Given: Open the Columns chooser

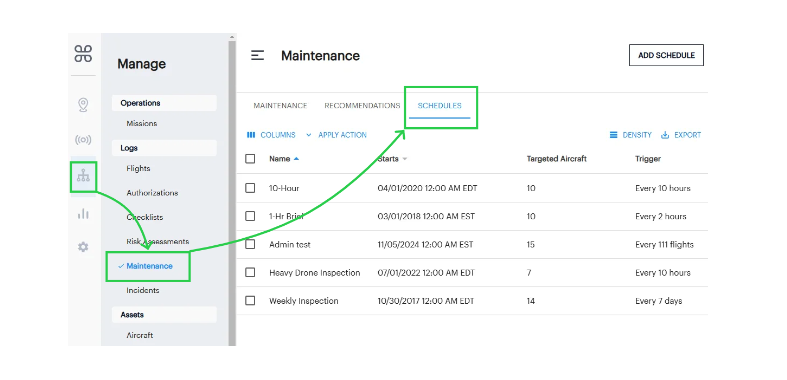Looking at the screenshot, I should point(271,135).
